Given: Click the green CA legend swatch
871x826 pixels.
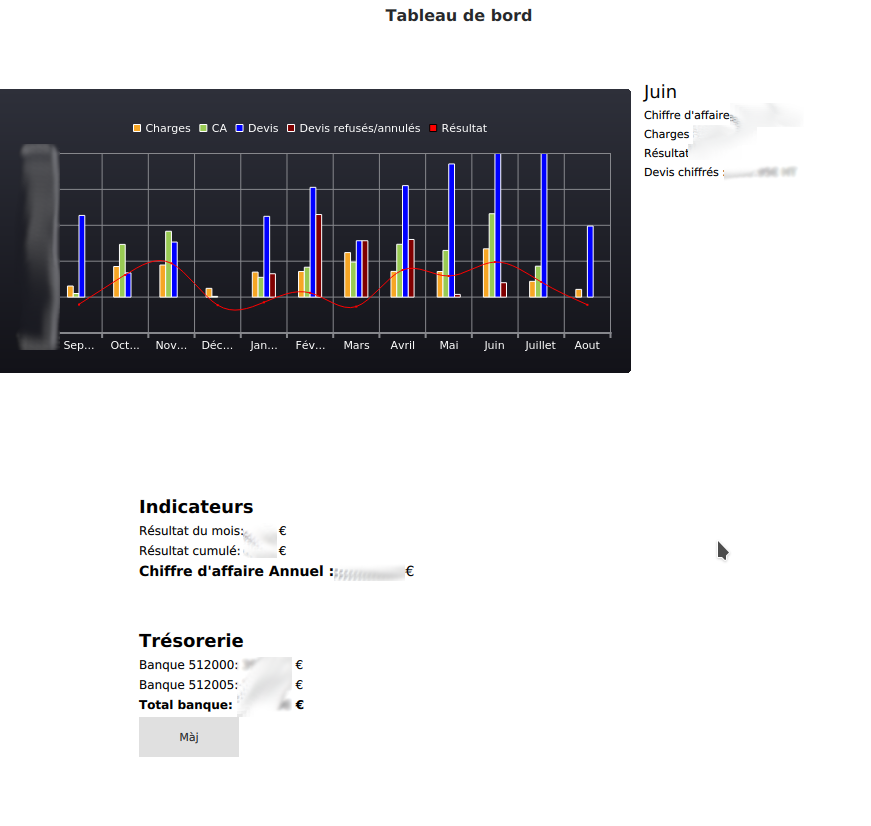Looking at the screenshot, I should (x=204, y=129).
